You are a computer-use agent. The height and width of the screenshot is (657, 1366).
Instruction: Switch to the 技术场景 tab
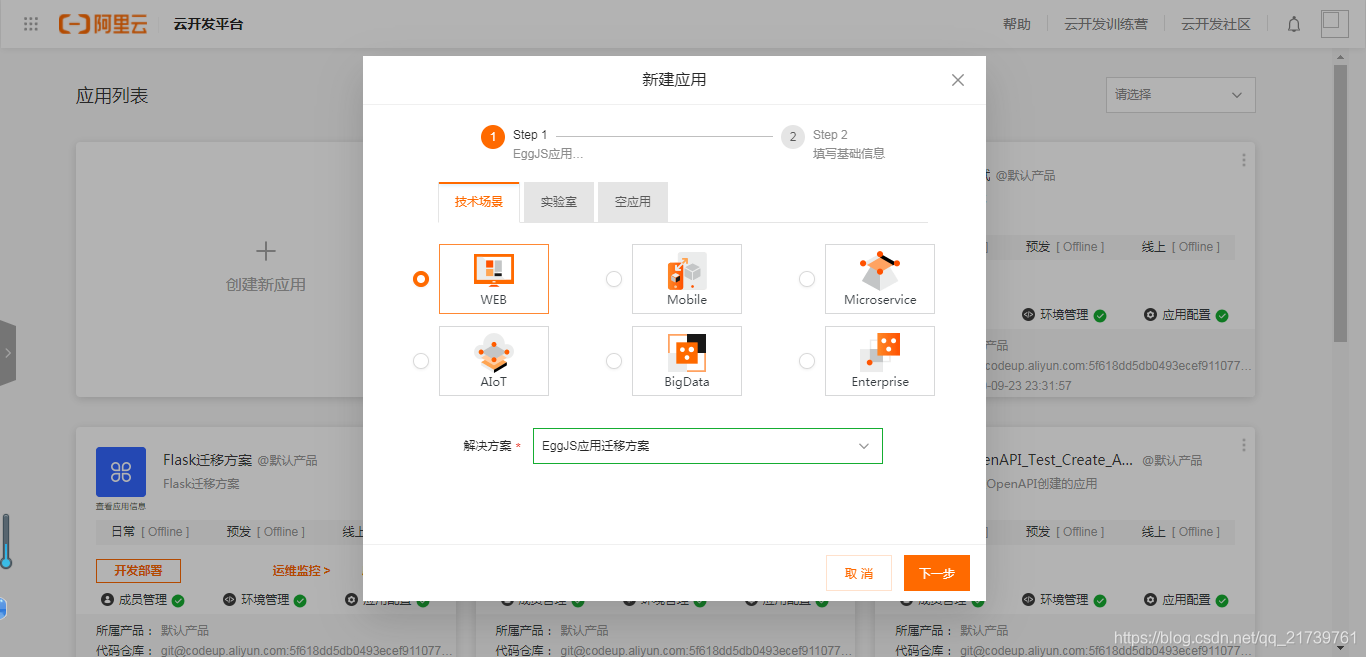coord(479,202)
